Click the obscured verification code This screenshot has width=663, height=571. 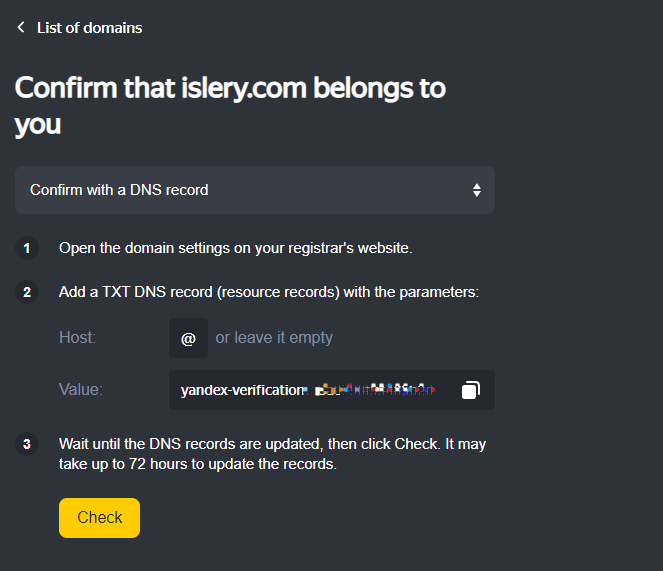(x=375, y=390)
